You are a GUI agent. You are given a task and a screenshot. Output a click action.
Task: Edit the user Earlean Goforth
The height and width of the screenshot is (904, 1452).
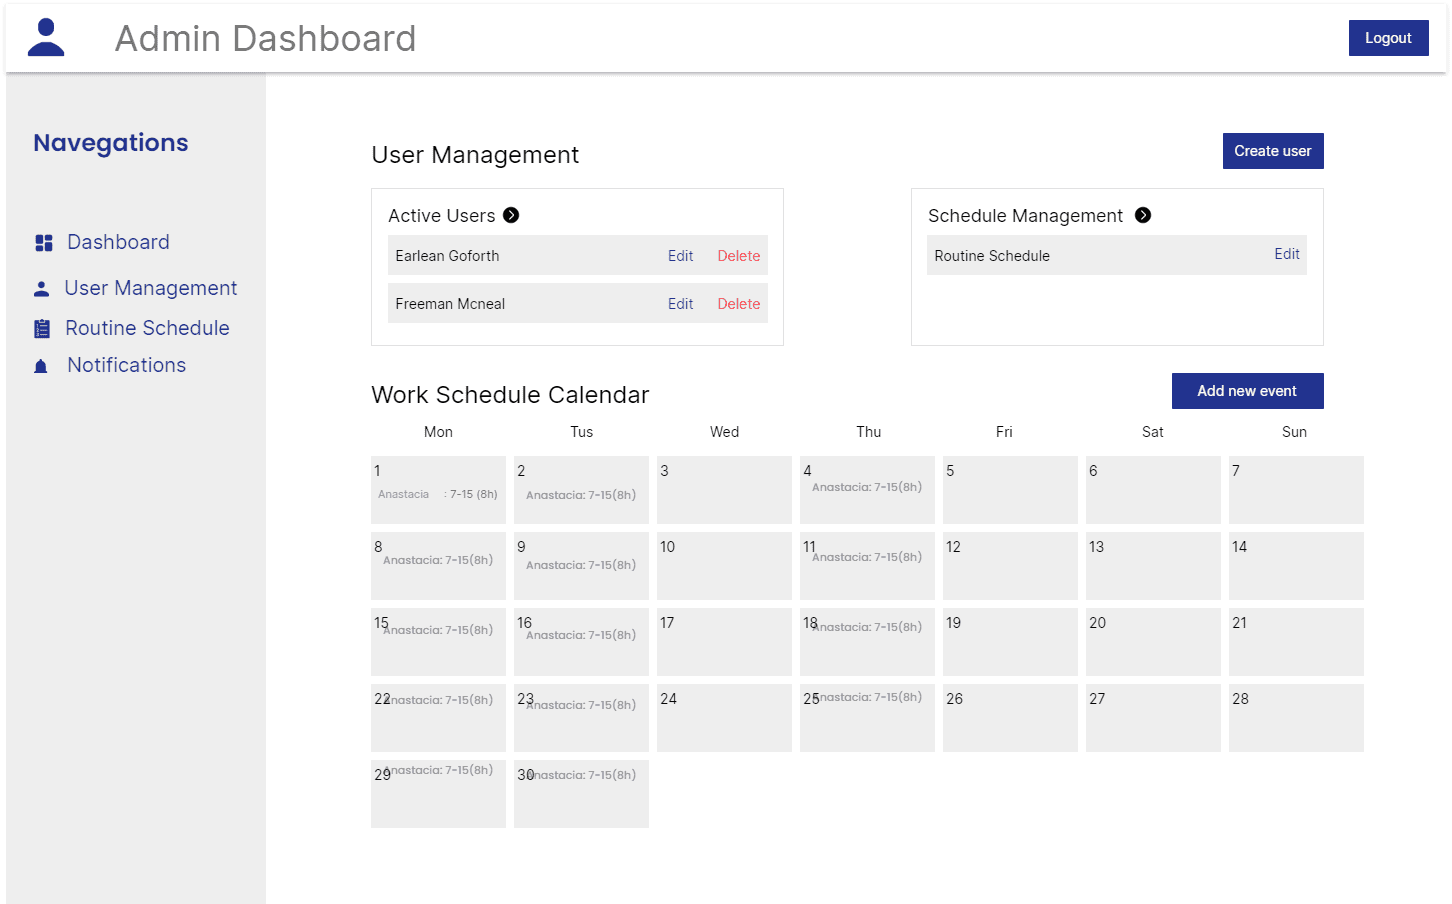pos(680,255)
